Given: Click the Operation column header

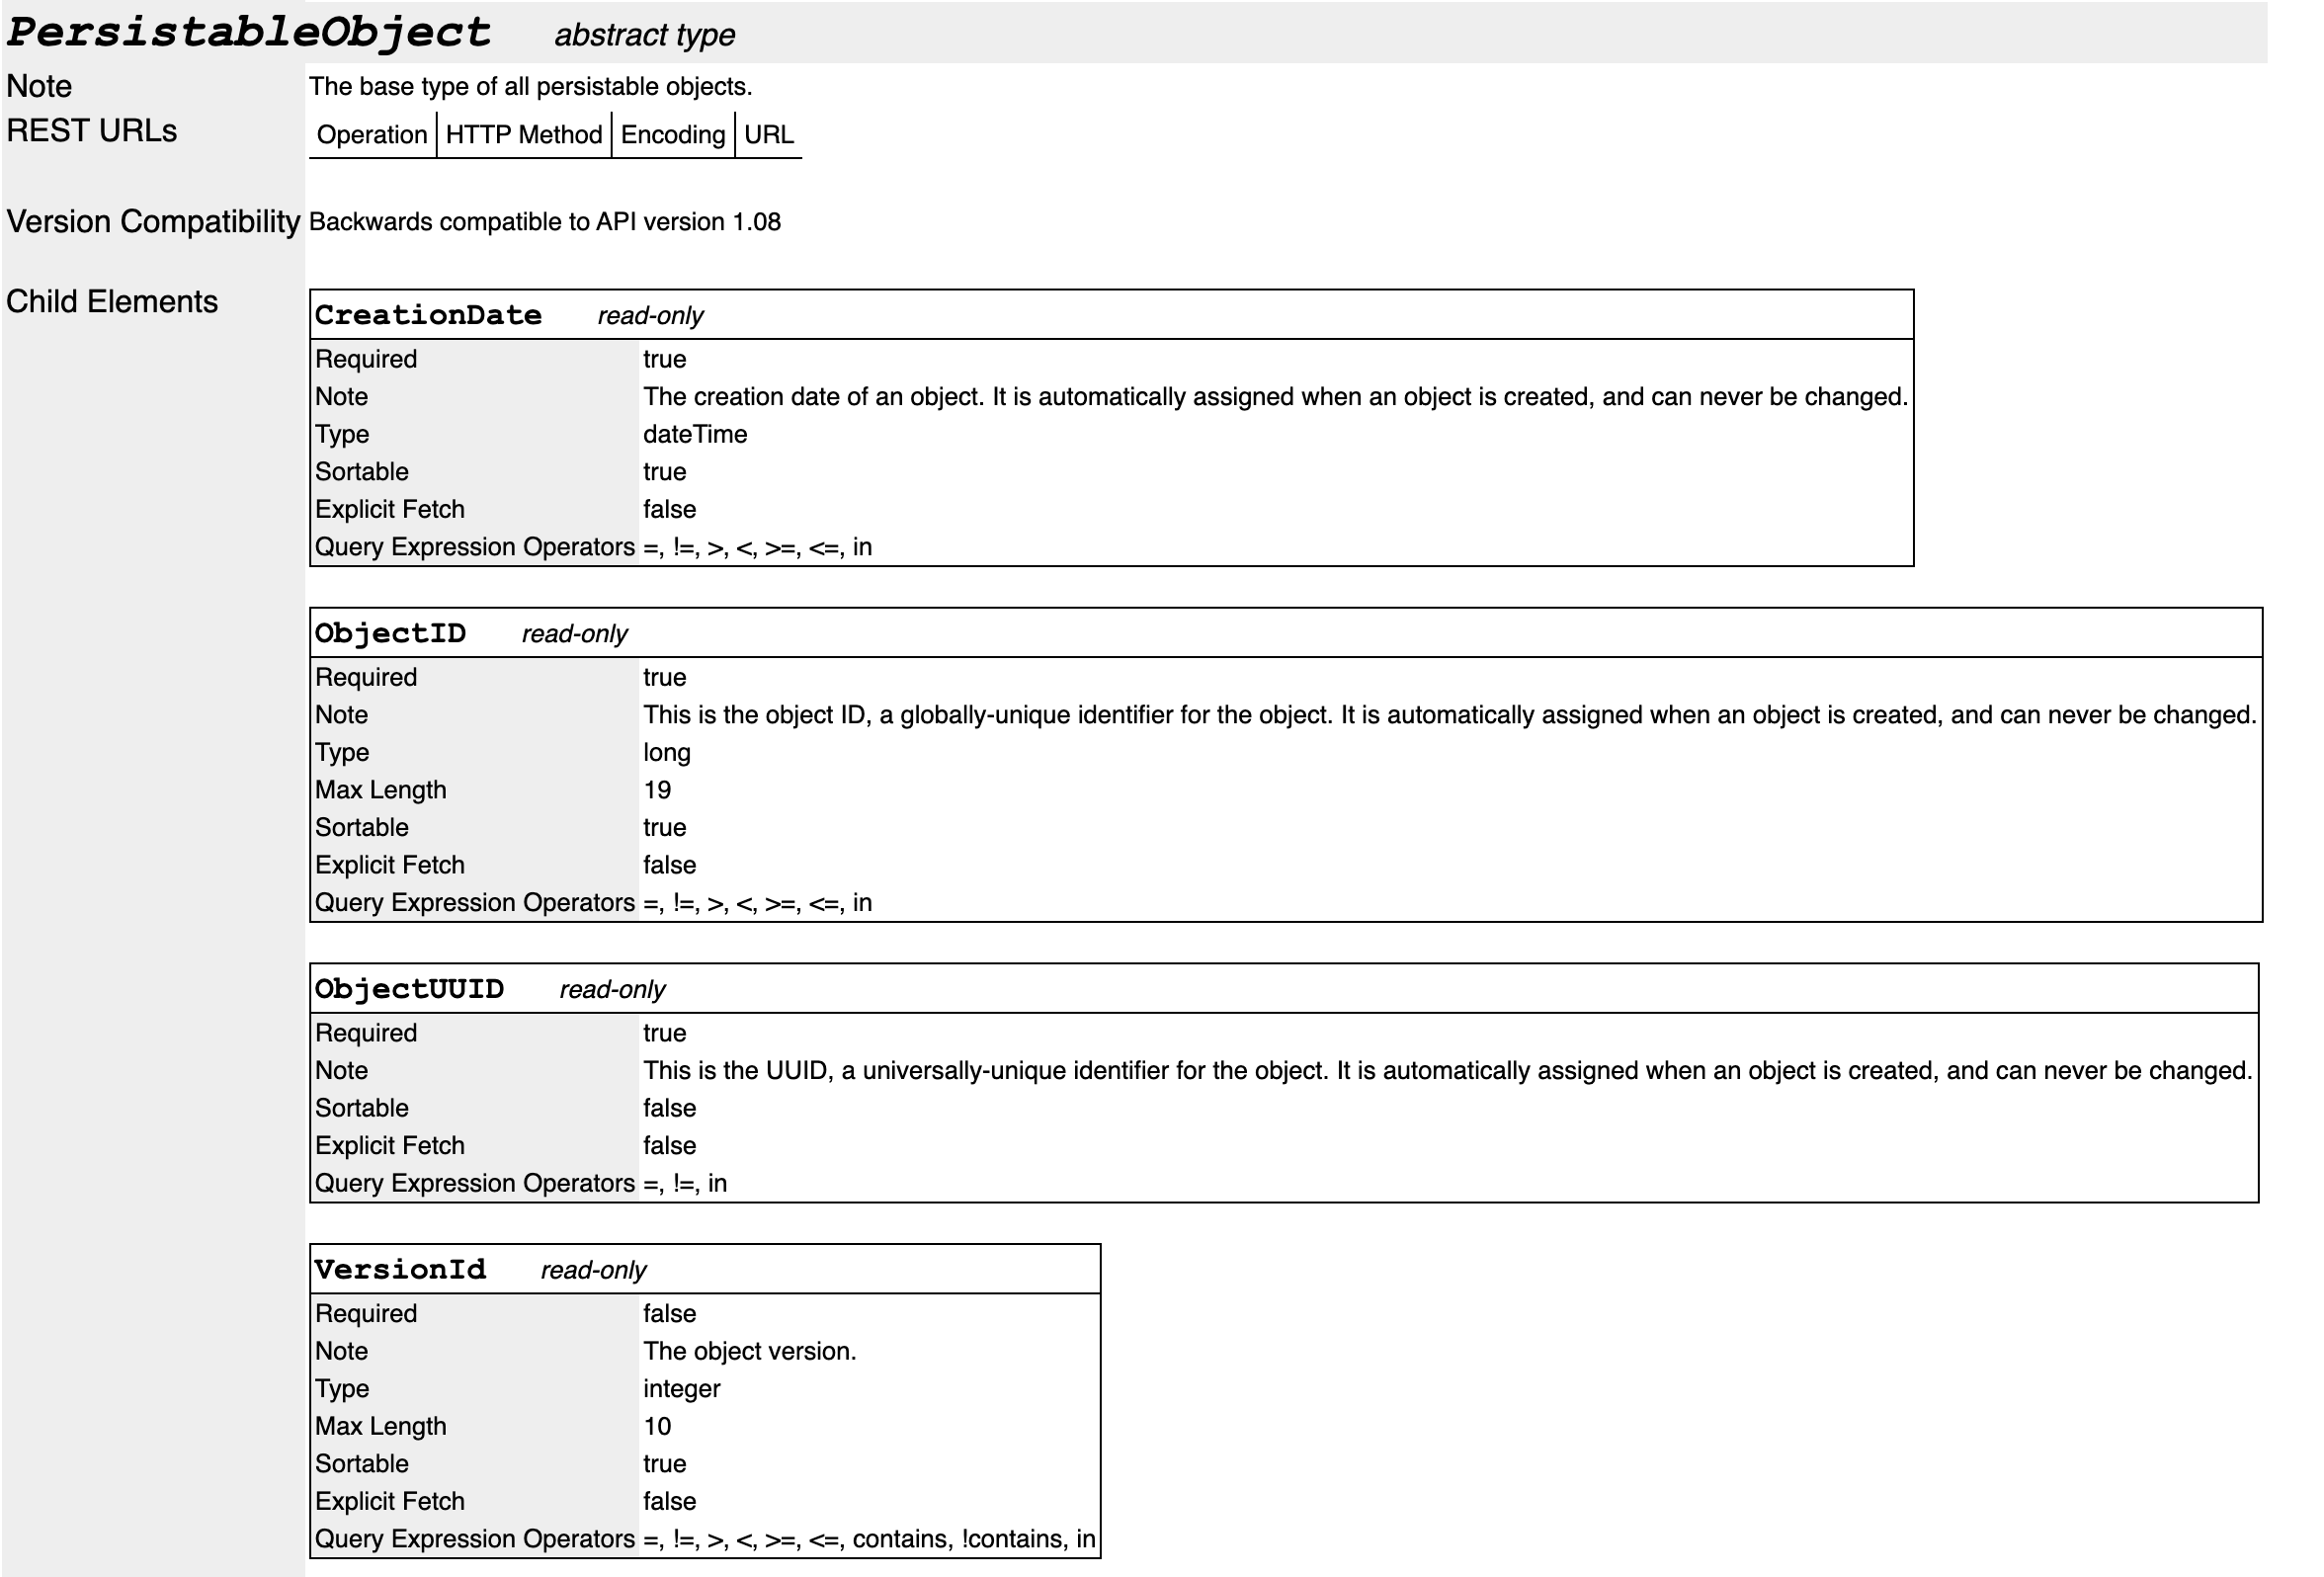Looking at the screenshot, I should 371,135.
